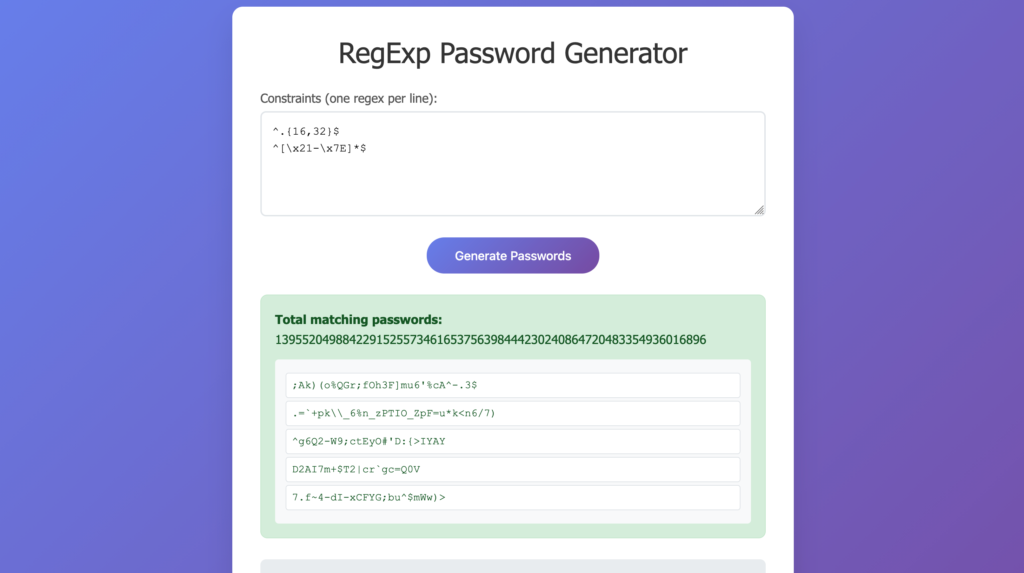Click the green results panel's top-right corner

(x=756, y=304)
